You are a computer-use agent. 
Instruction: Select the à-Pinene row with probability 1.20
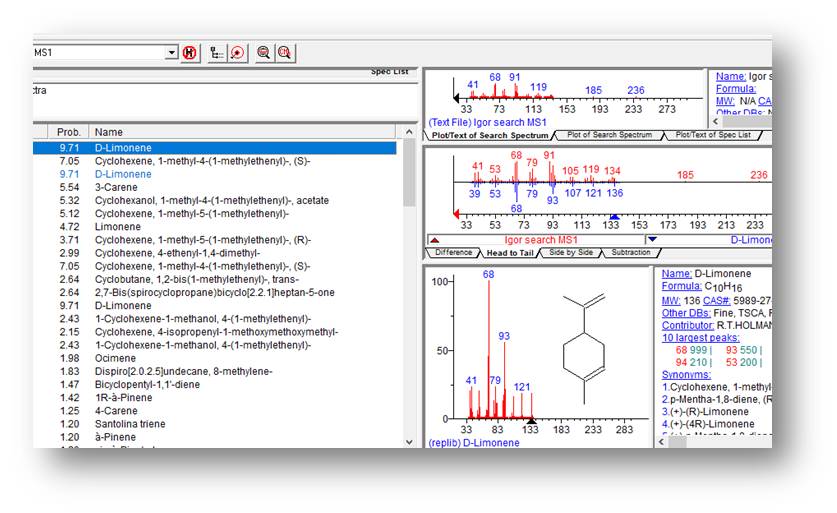[x=215, y=437]
